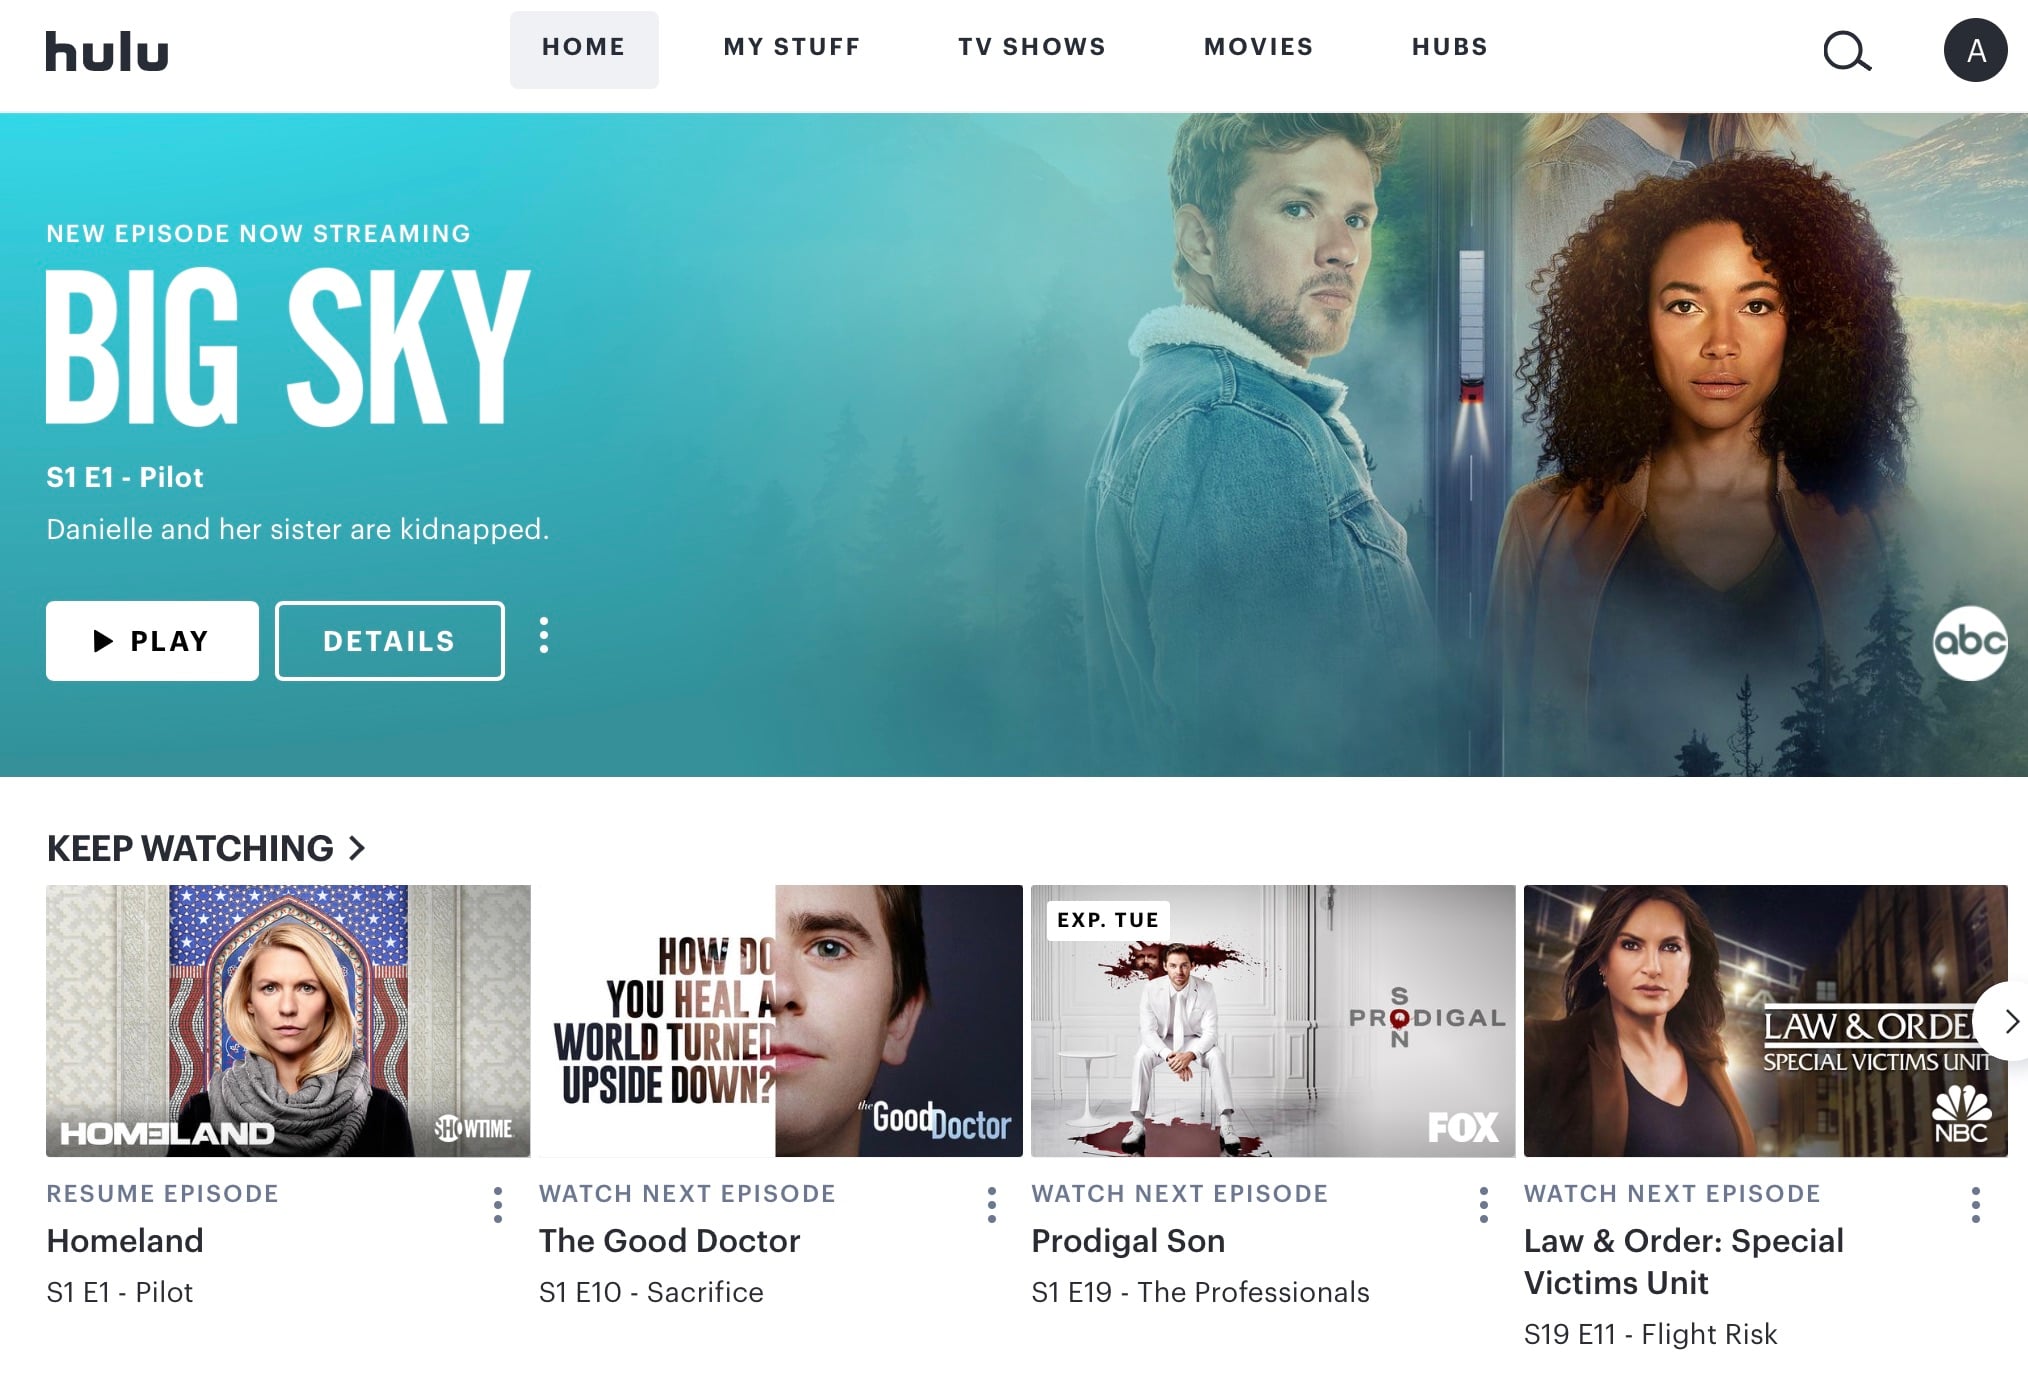Show more titles with the carousel next arrow
The height and width of the screenshot is (1378, 2028).
[x=2008, y=1021]
